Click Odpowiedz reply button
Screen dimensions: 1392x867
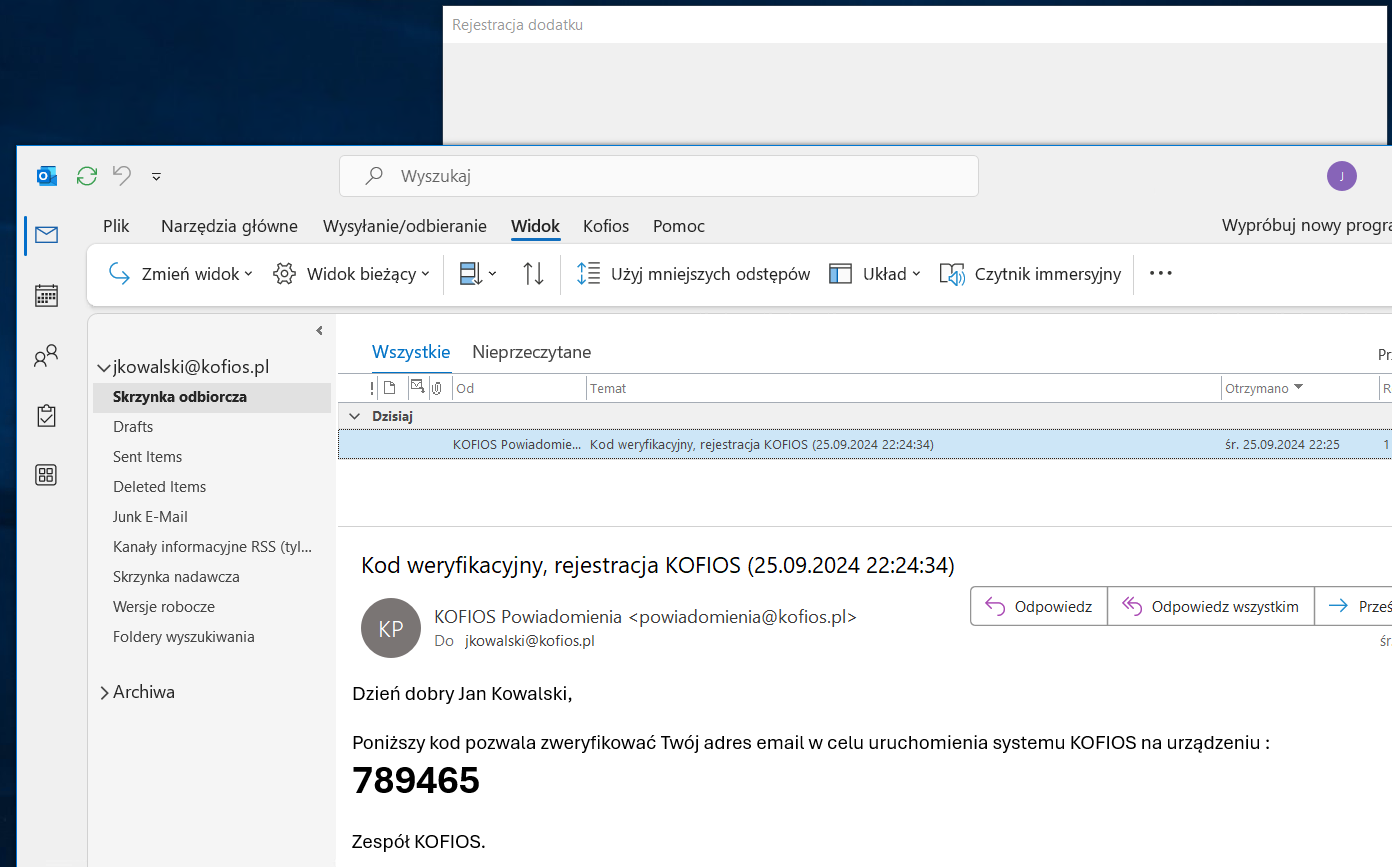[x=1039, y=606]
